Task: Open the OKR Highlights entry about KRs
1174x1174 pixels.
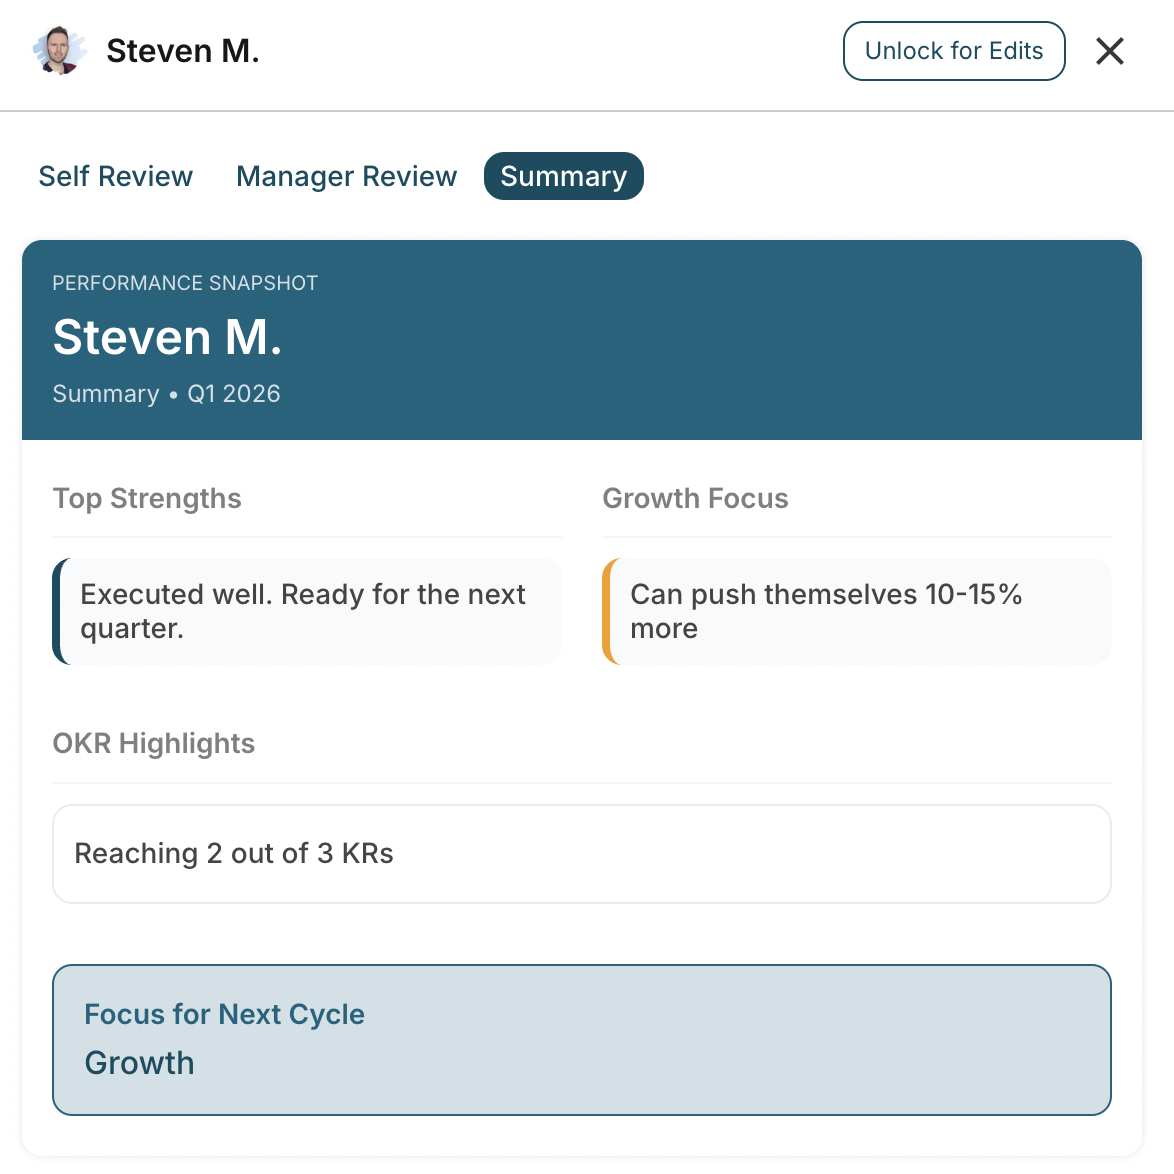Action: [582, 854]
